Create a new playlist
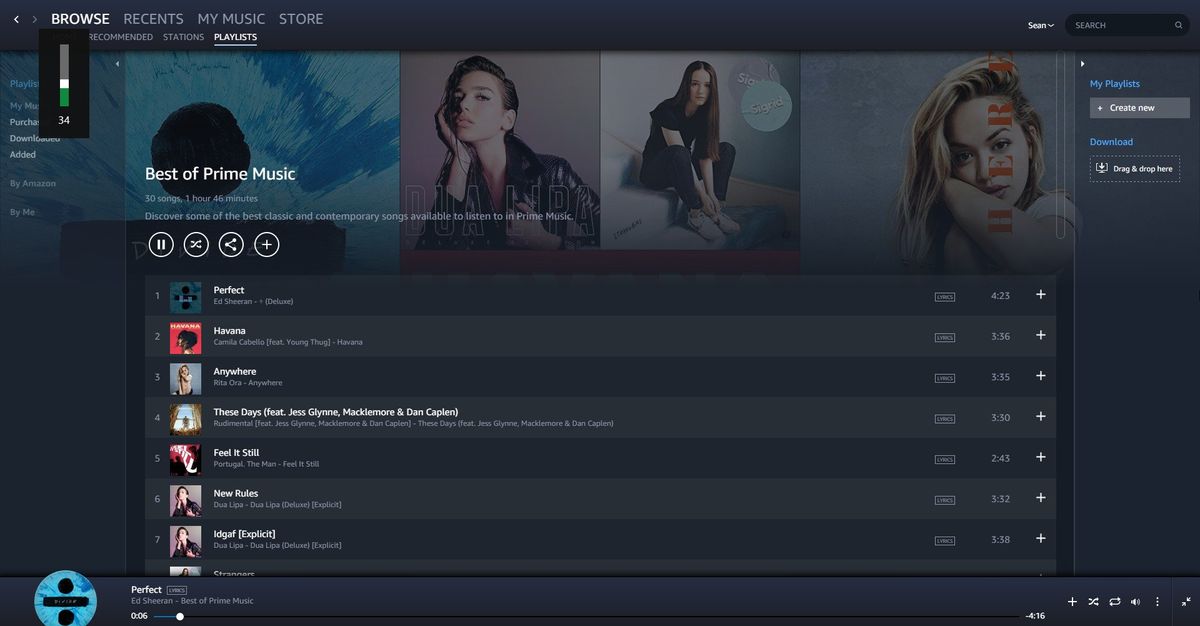The width and height of the screenshot is (1200, 626). point(1138,107)
